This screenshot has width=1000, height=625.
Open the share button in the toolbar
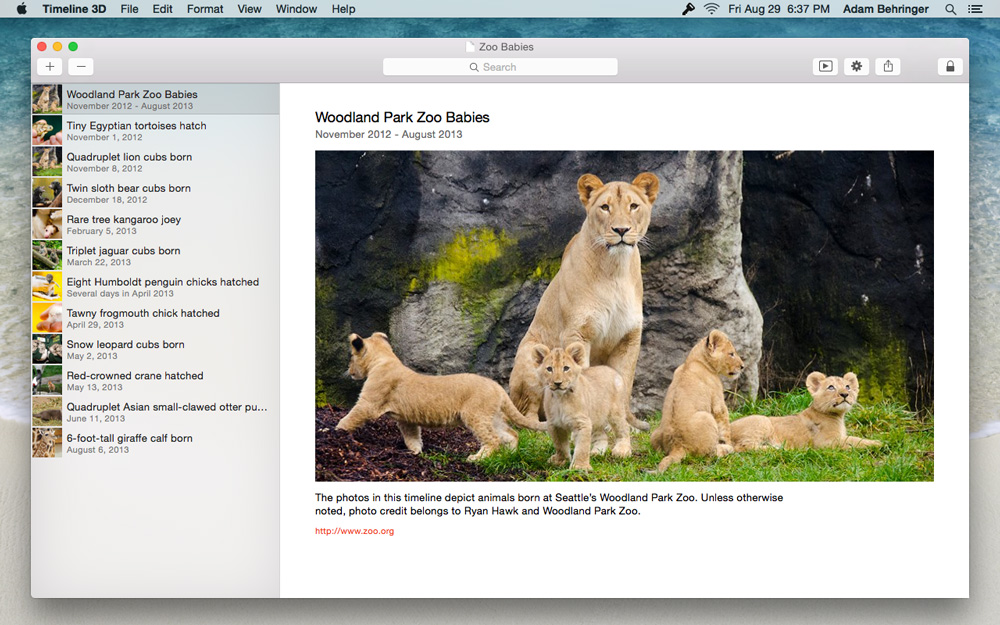[888, 66]
